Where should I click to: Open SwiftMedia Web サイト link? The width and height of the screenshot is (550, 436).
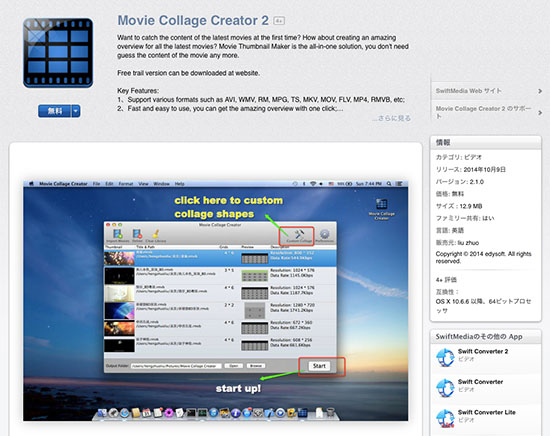pyautogui.click(x=469, y=91)
